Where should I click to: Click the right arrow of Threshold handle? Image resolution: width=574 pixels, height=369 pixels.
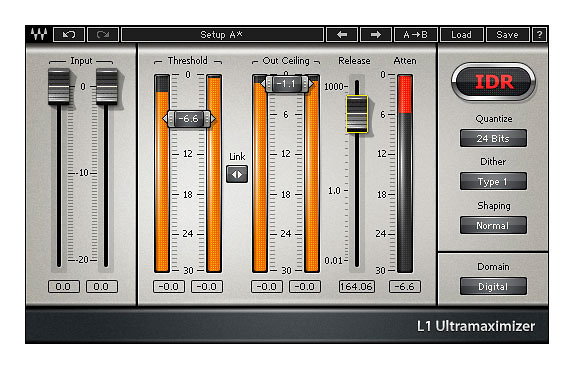pyautogui.click(x=213, y=119)
